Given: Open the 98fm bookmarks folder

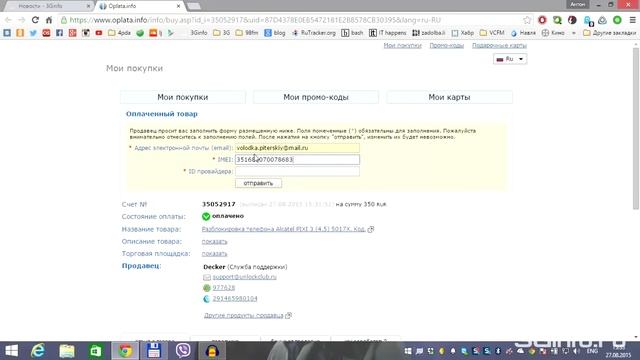Looking at the screenshot, I should 247,33.
